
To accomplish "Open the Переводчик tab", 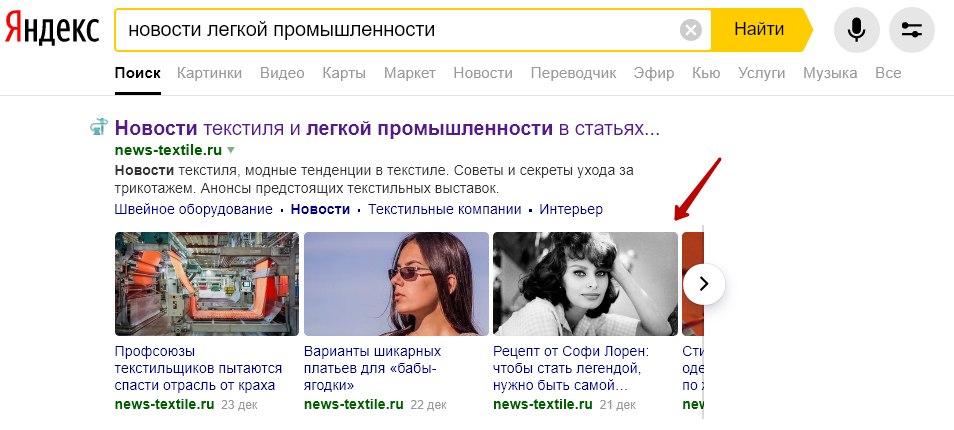I will [x=573, y=74].
